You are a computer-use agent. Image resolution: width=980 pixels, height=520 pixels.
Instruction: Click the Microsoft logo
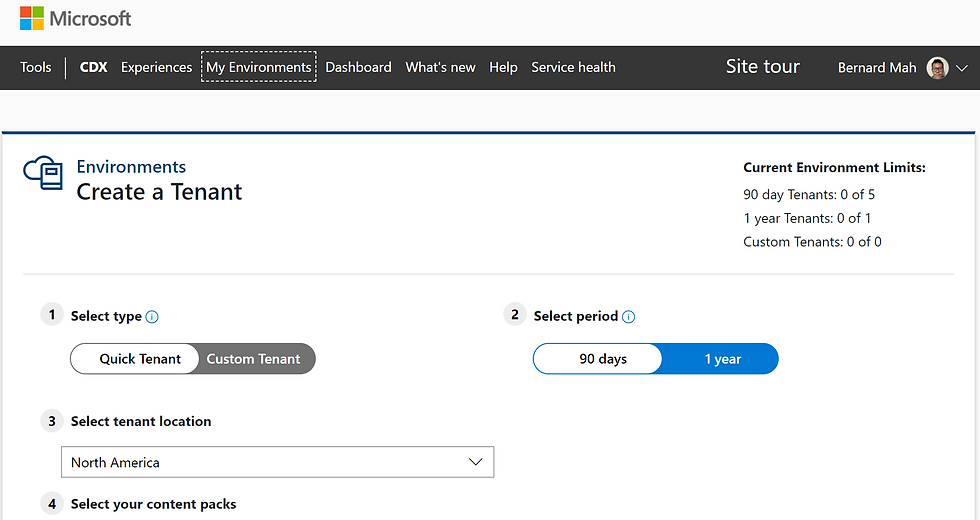[76, 19]
